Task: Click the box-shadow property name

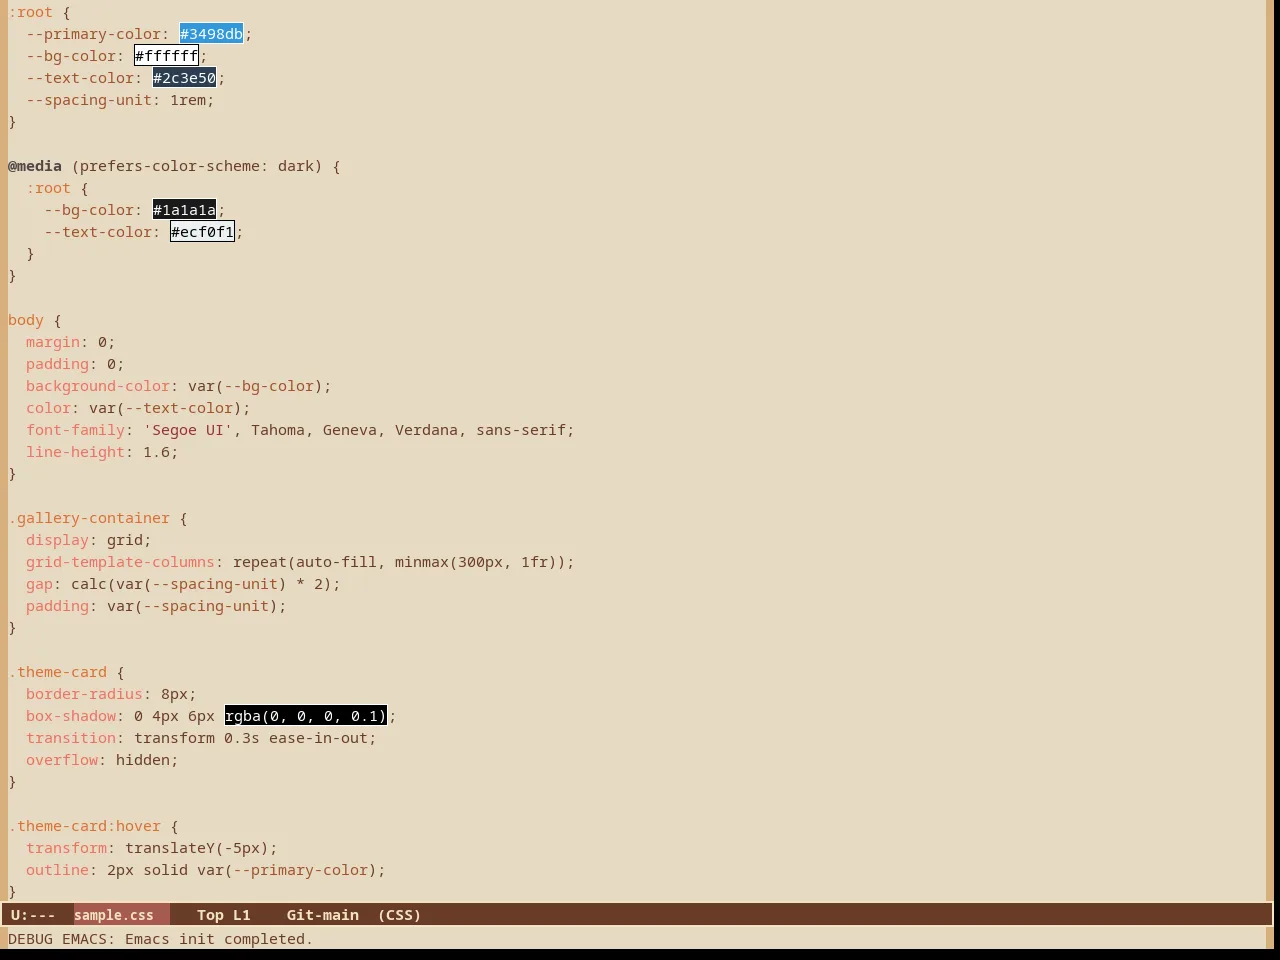Action: pos(71,716)
